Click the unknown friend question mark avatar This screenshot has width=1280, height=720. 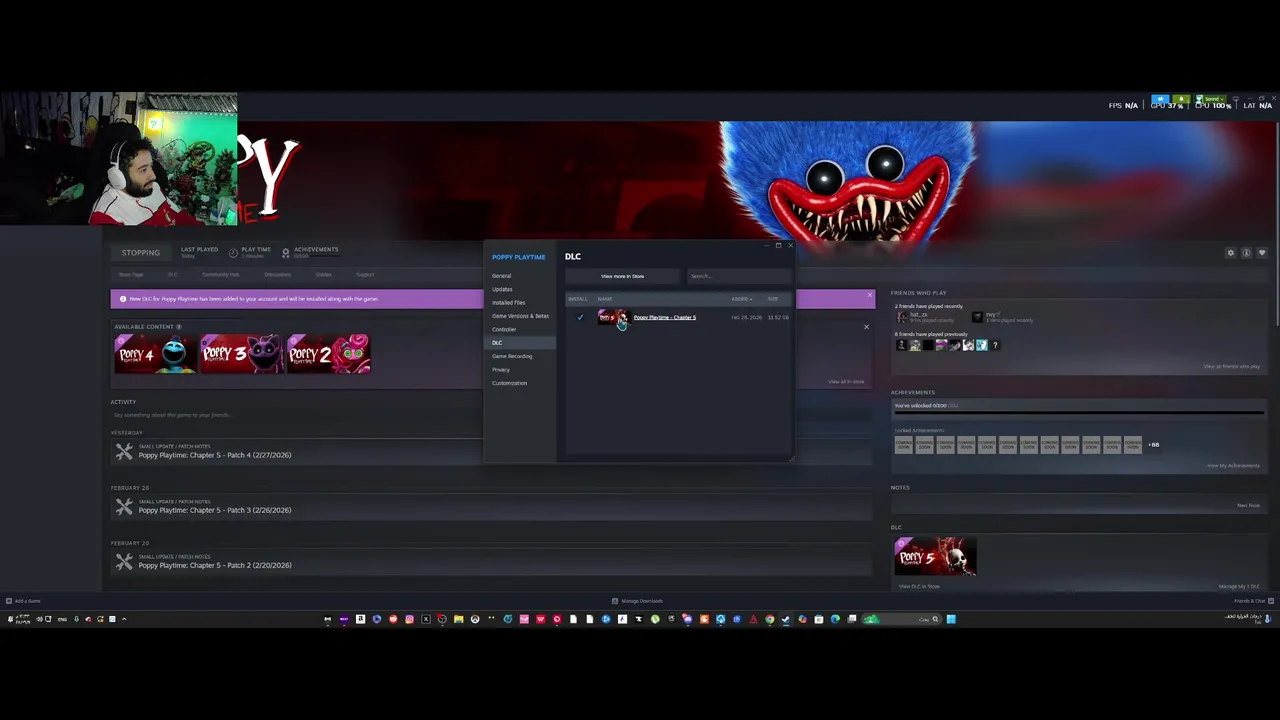[994, 345]
